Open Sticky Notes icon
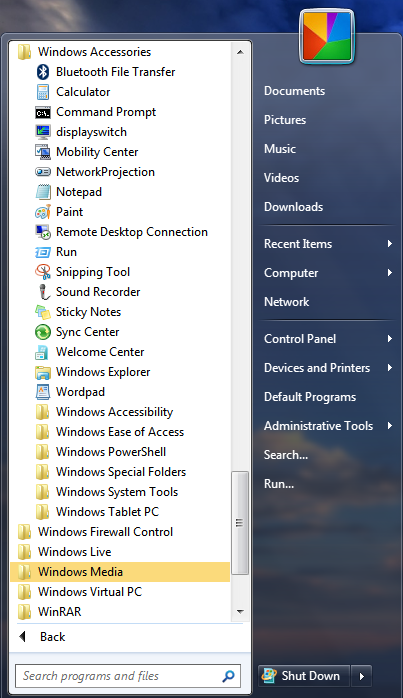 click(x=43, y=312)
